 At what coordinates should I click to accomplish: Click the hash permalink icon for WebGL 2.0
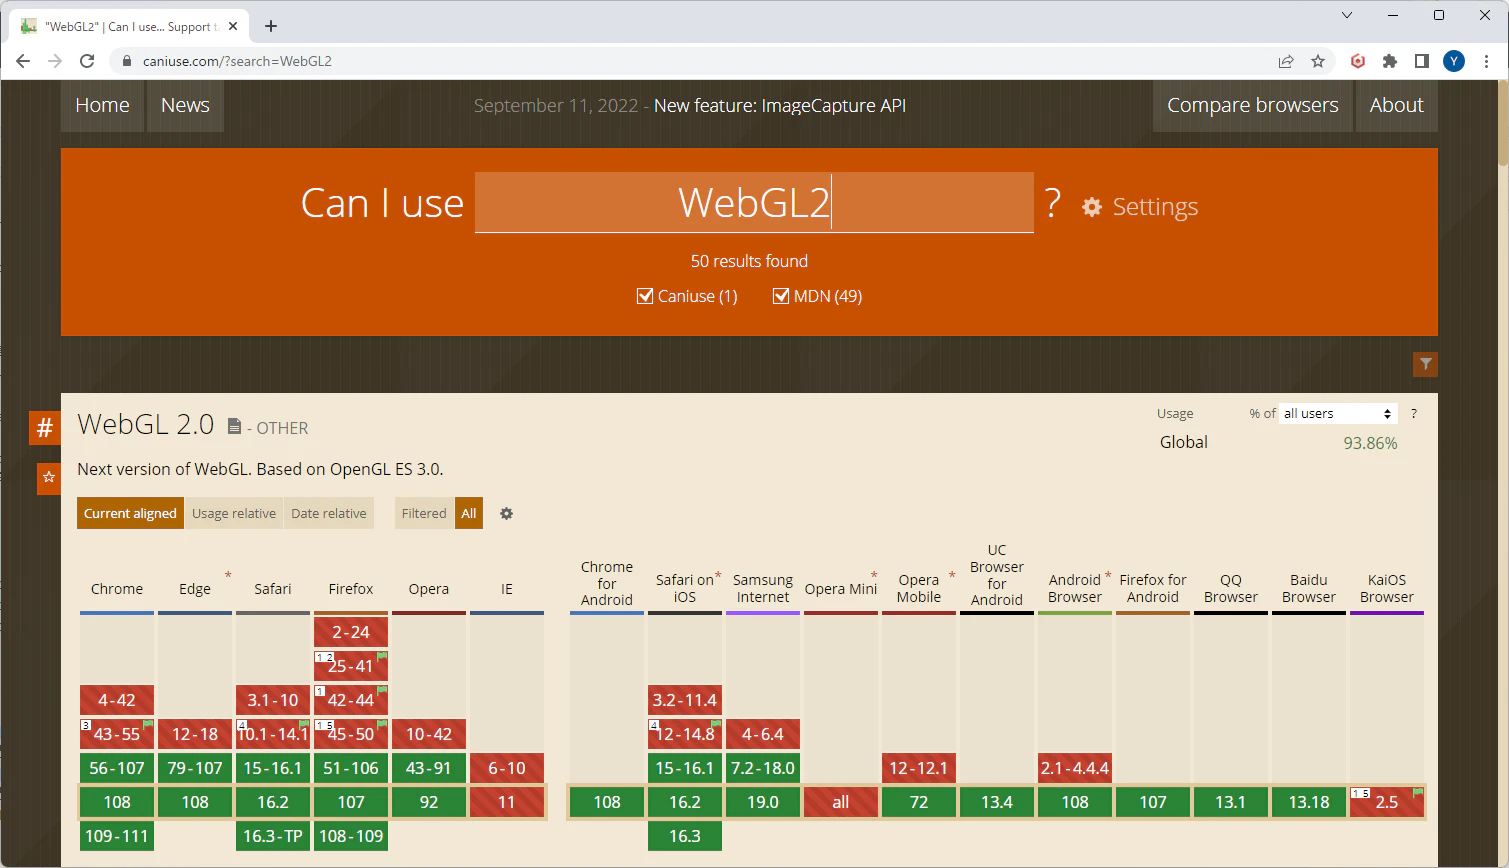click(x=45, y=428)
